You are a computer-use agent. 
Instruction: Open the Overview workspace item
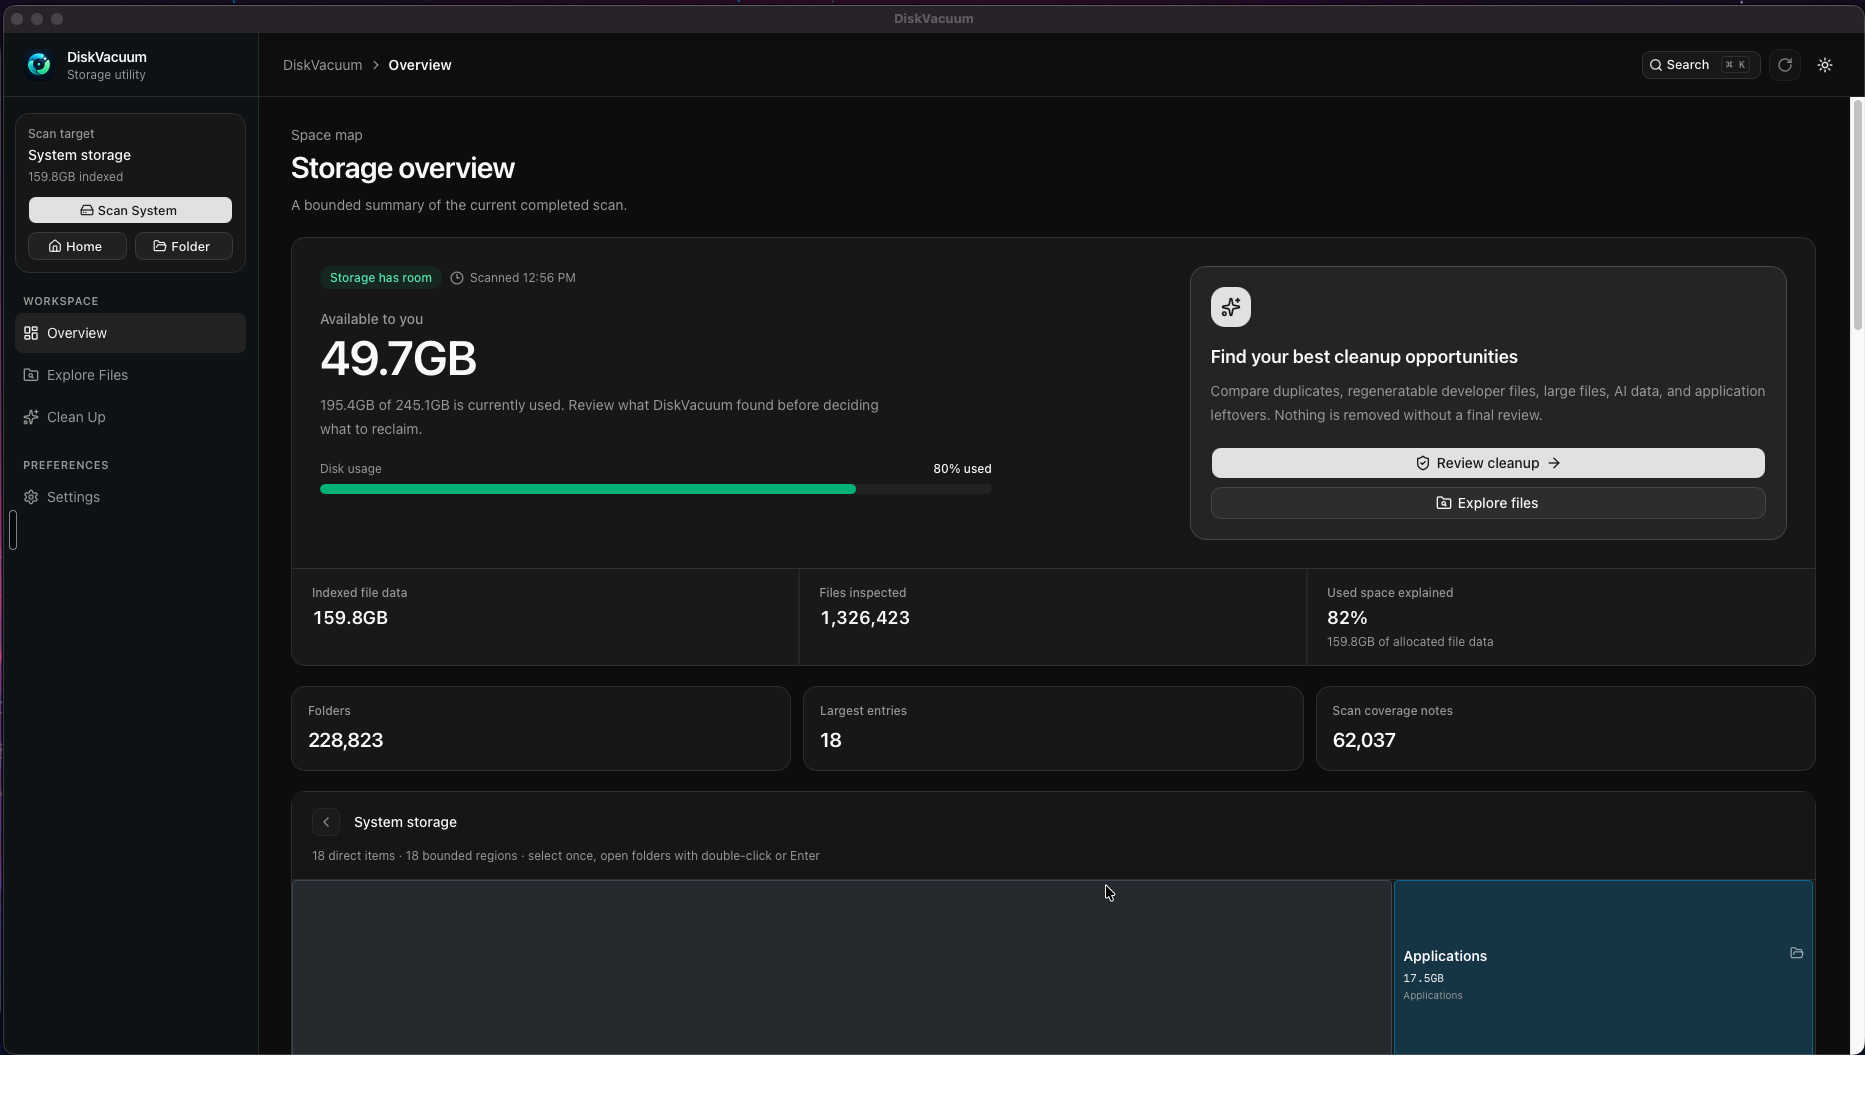[x=130, y=333]
